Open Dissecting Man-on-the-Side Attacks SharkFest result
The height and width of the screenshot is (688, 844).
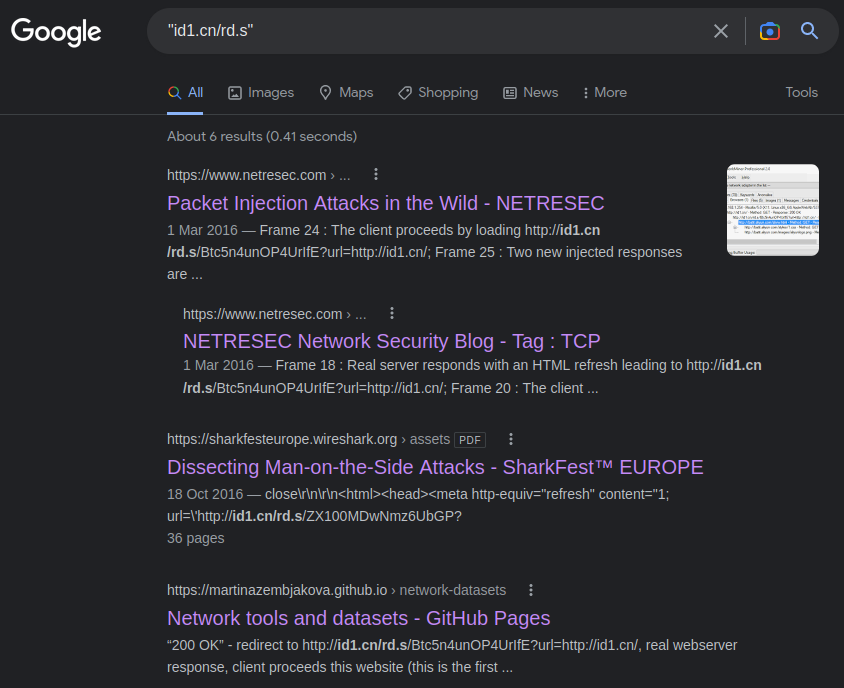[x=435, y=467]
